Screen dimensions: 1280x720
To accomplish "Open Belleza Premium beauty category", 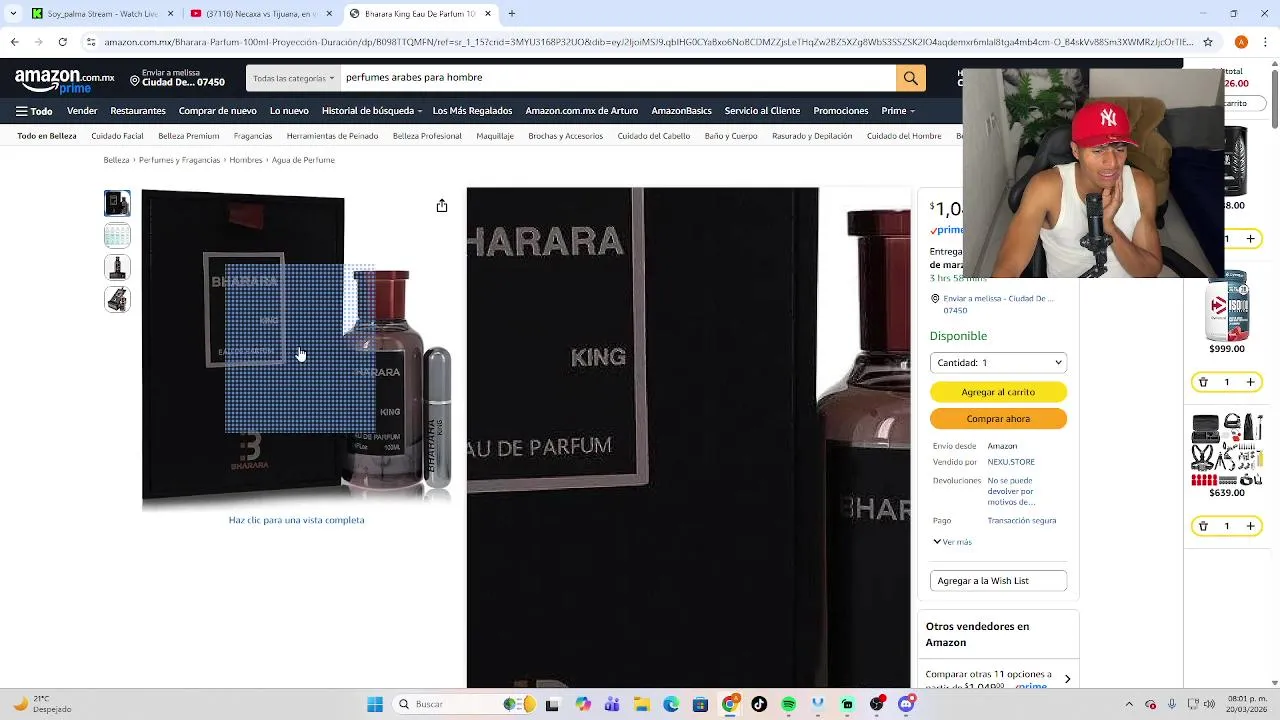I will coord(189,136).
